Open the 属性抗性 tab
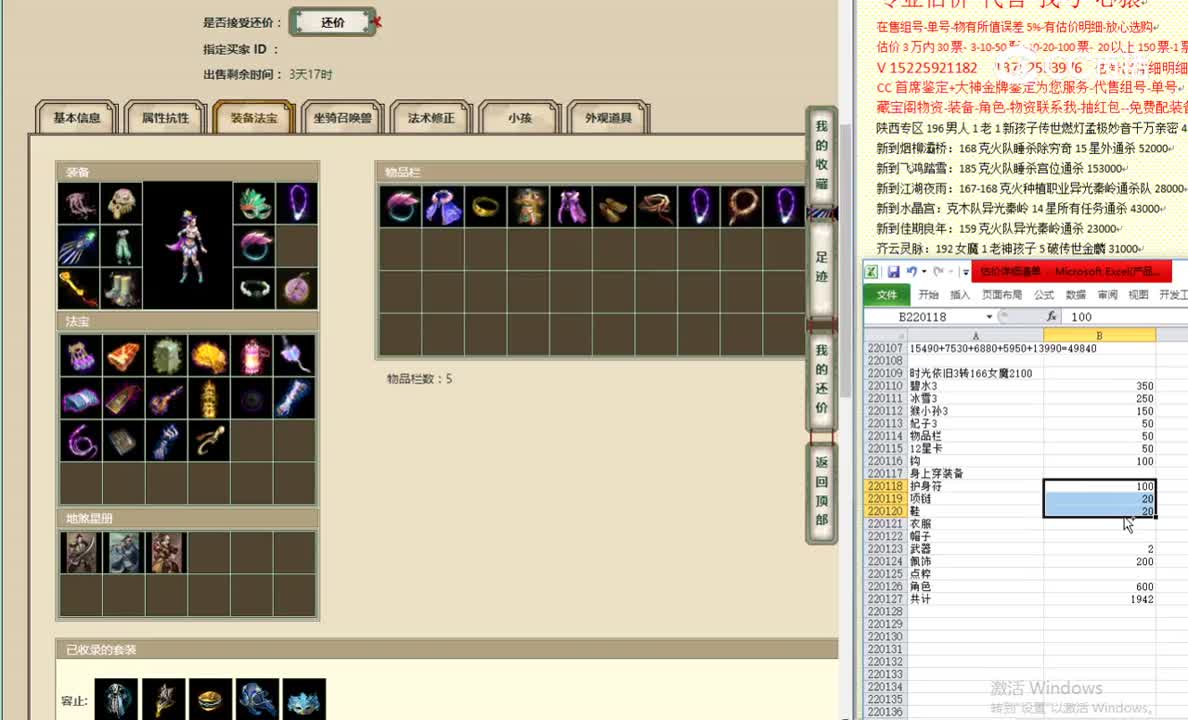The width and height of the screenshot is (1188, 720). [x=165, y=117]
